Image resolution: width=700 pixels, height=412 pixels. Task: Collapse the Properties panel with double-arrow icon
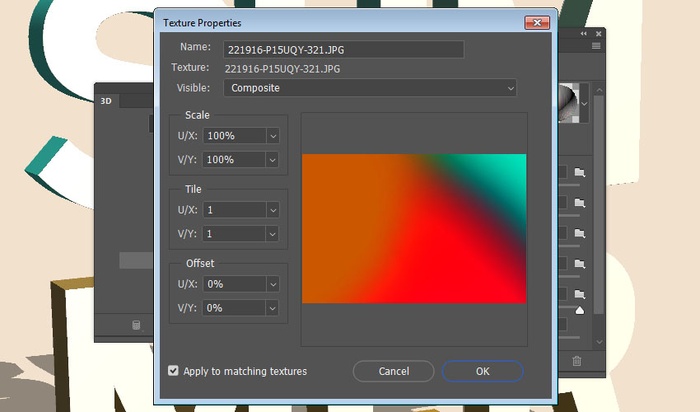pyautogui.click(x=583, y=34)
